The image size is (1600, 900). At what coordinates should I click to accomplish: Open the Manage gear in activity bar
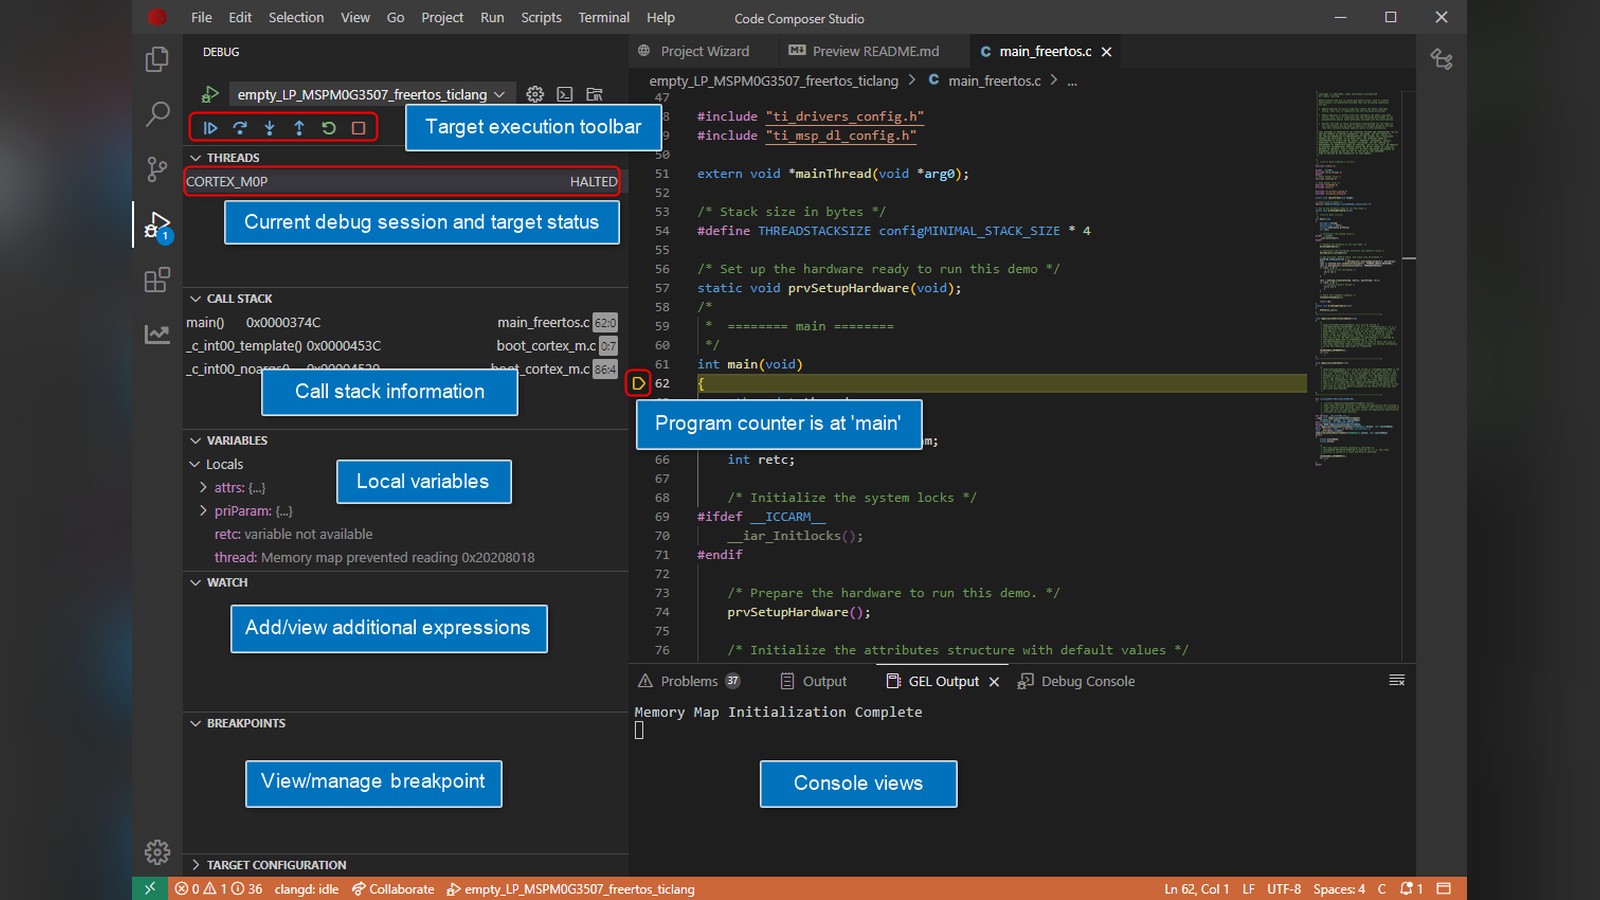157,852
